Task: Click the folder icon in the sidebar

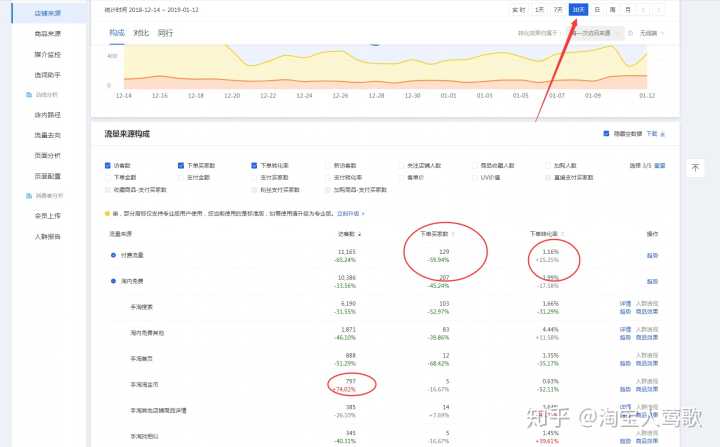Action: click(x=27, y=93)
